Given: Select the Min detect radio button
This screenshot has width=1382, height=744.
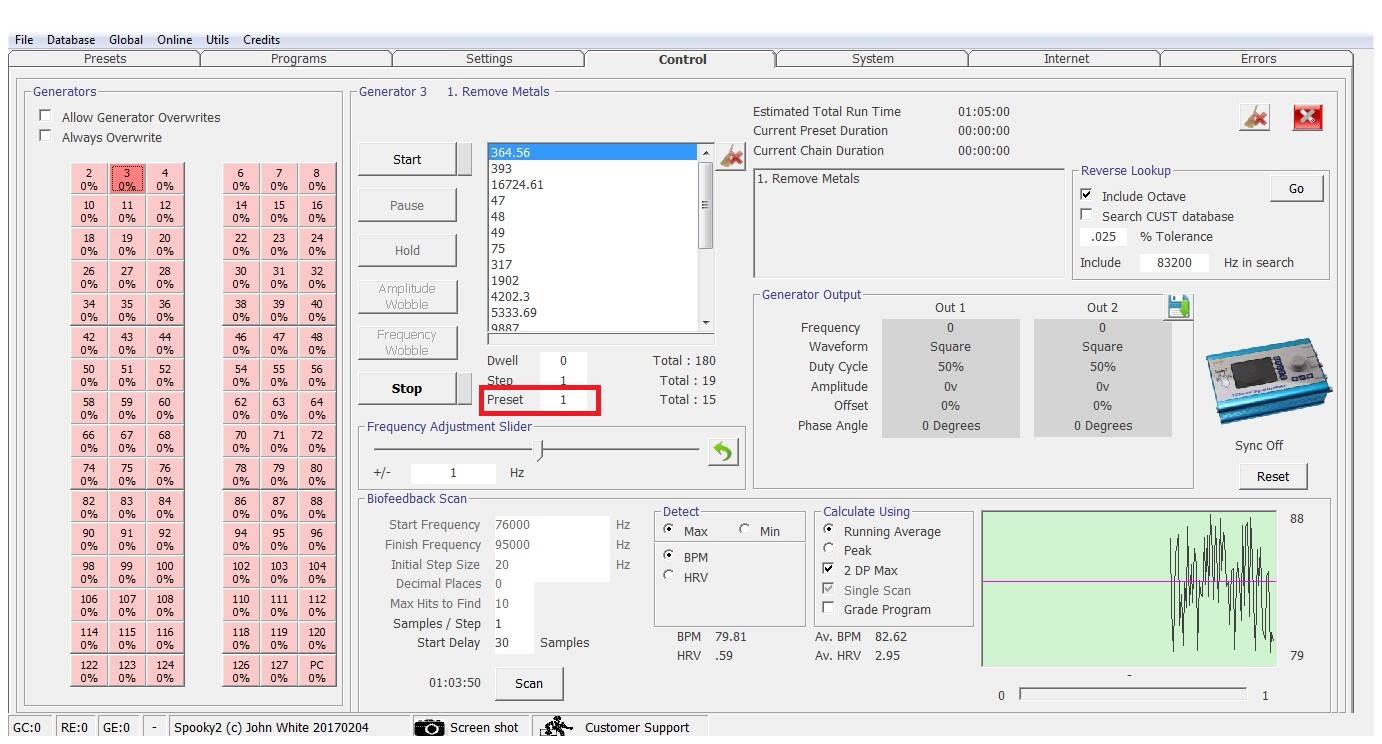Looking at the screenshot, I should point(744,530).
